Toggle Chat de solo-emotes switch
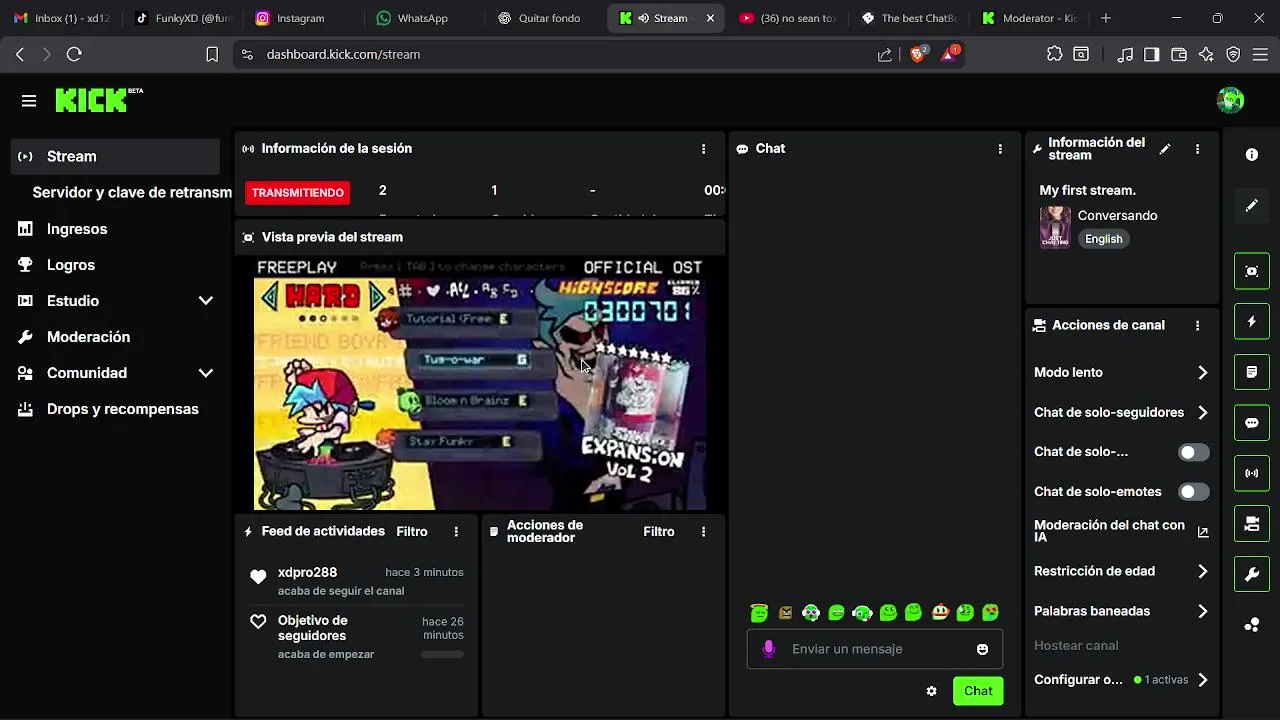The width and height of the screenshot is (1280, 720). pyautogui.click(x=1194, y=492)
